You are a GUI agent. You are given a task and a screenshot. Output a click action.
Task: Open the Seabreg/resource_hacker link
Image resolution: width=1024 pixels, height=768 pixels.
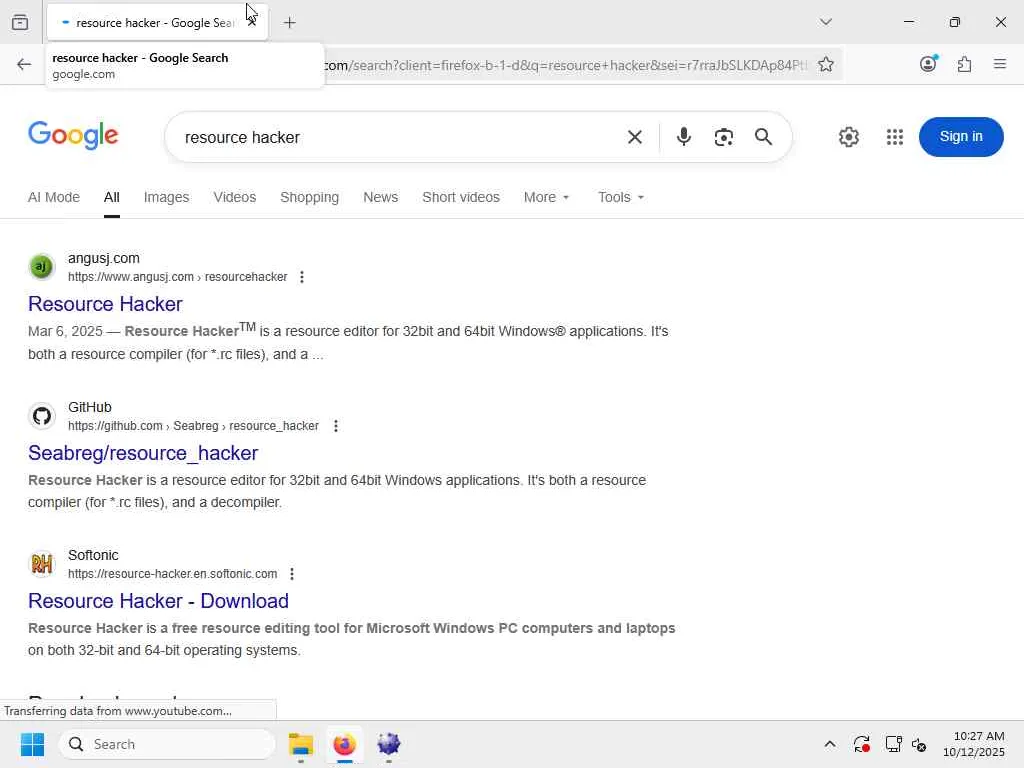click(x=143, y=453)
